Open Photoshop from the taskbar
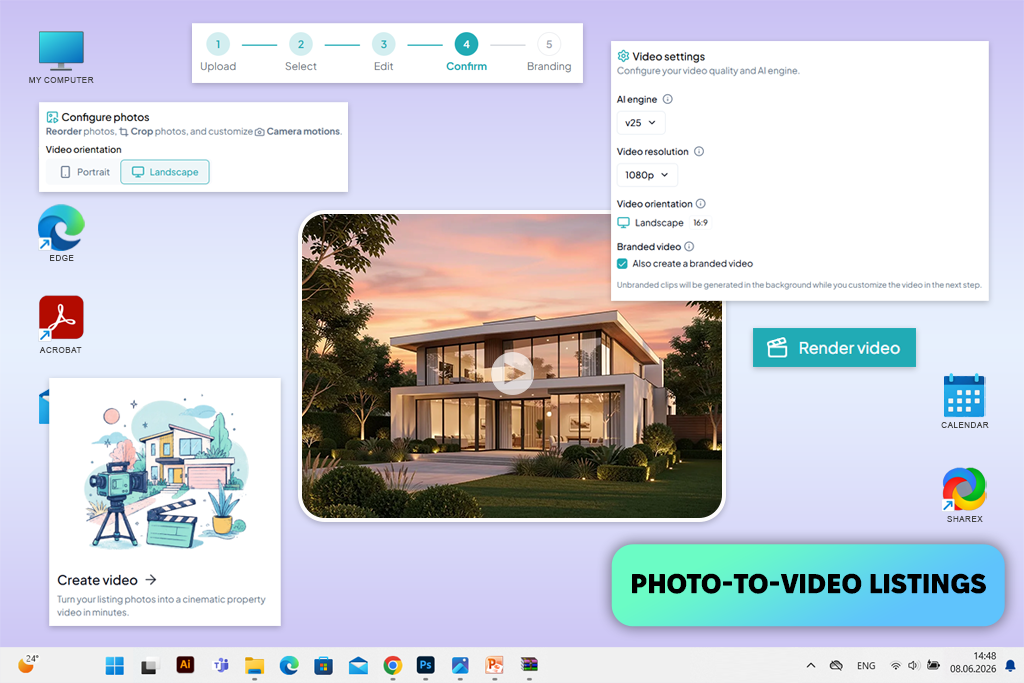The width and height of the screenshot is (1024, 683). (x=425, y=665)
